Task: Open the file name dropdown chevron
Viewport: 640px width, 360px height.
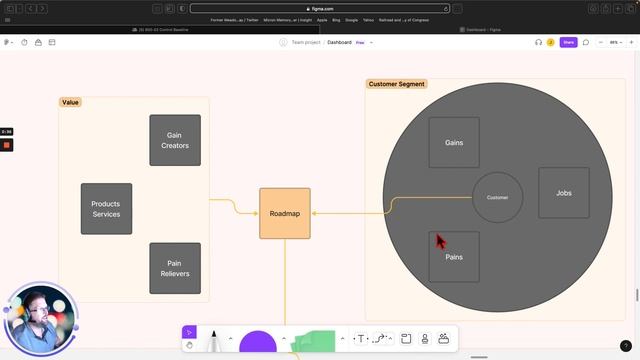Action: click(x=371, y=42)
